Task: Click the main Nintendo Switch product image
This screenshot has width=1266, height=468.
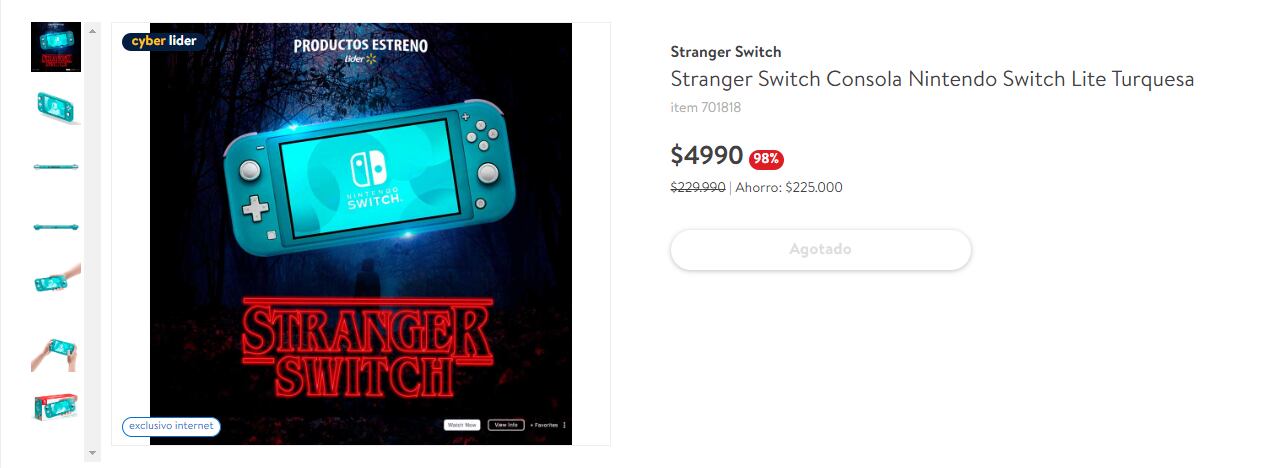Action: click(361, 180)
